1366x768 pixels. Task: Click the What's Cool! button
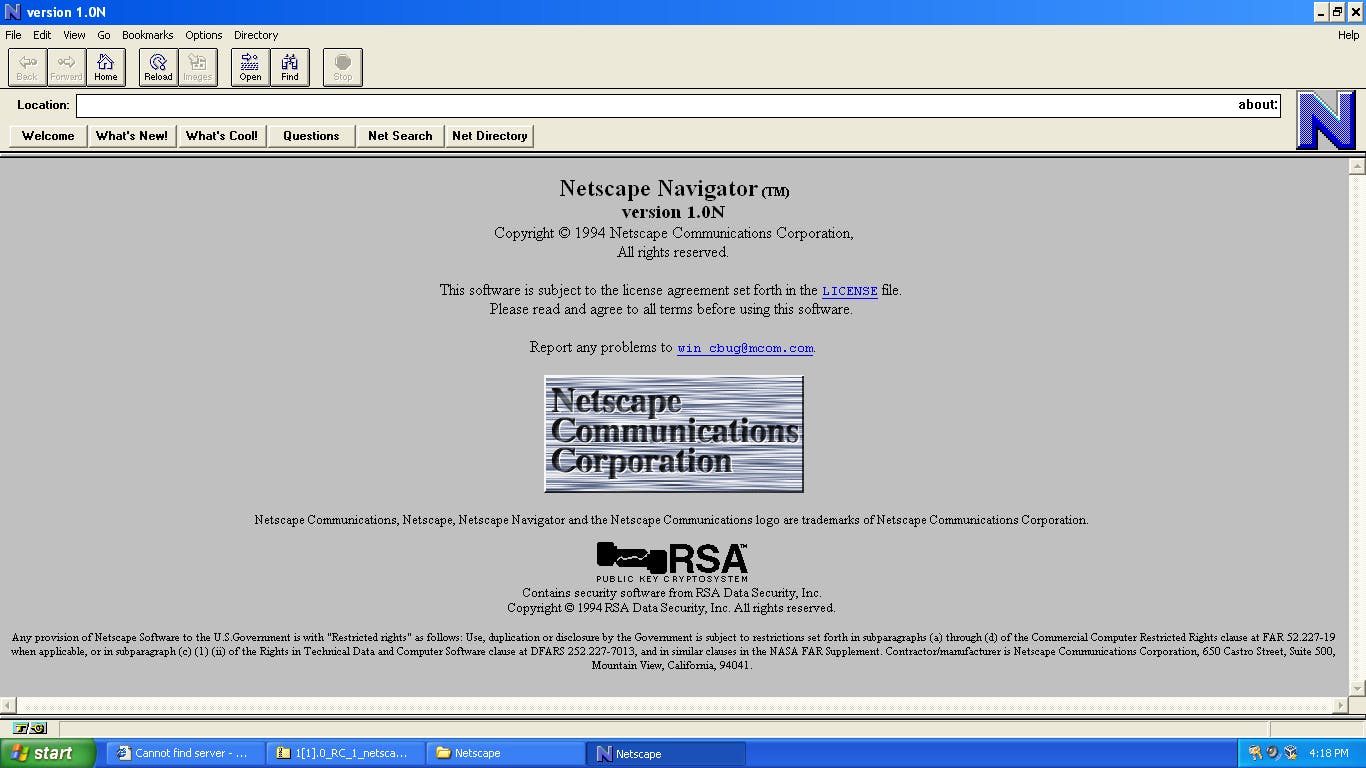coord(222,136)
